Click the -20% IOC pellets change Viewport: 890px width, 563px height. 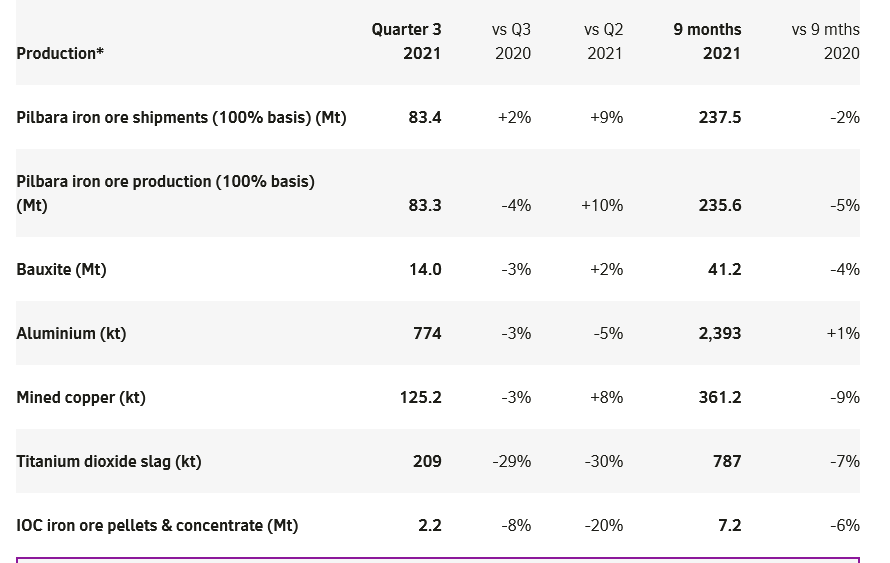pyautogui.click(x=603, y=525)
